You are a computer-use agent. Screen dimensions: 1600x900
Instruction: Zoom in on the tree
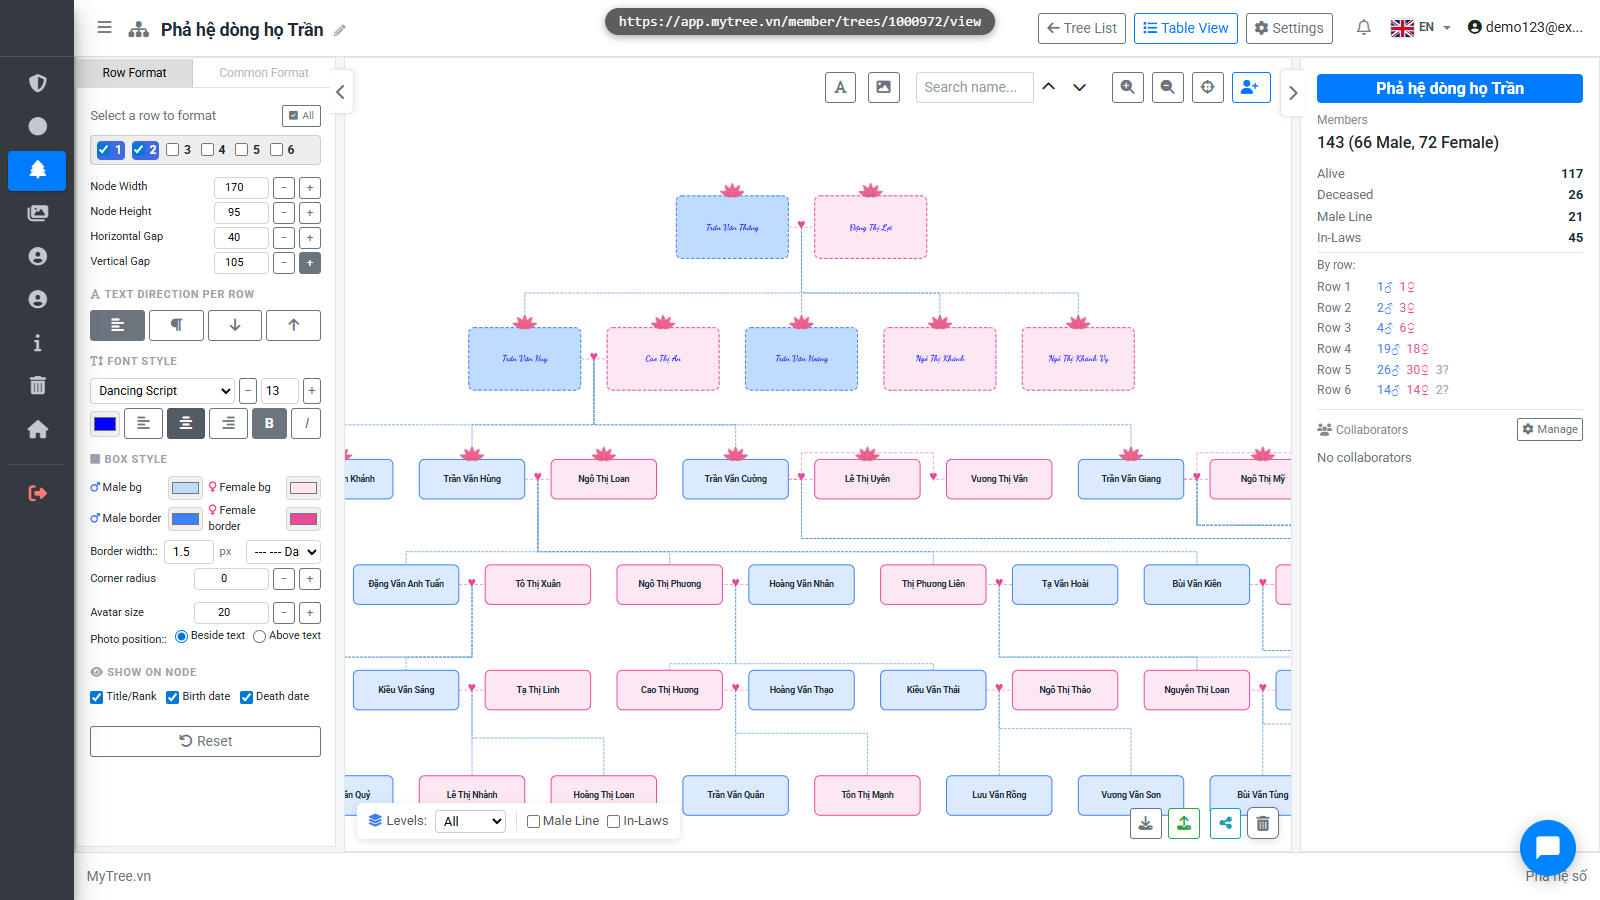[1127, 87]
